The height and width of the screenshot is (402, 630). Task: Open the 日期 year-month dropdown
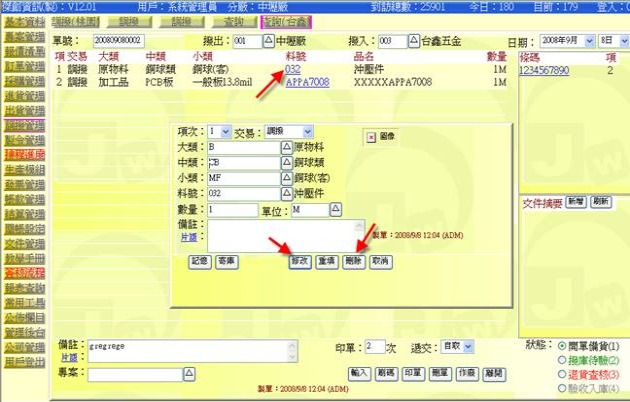[588, 43]
